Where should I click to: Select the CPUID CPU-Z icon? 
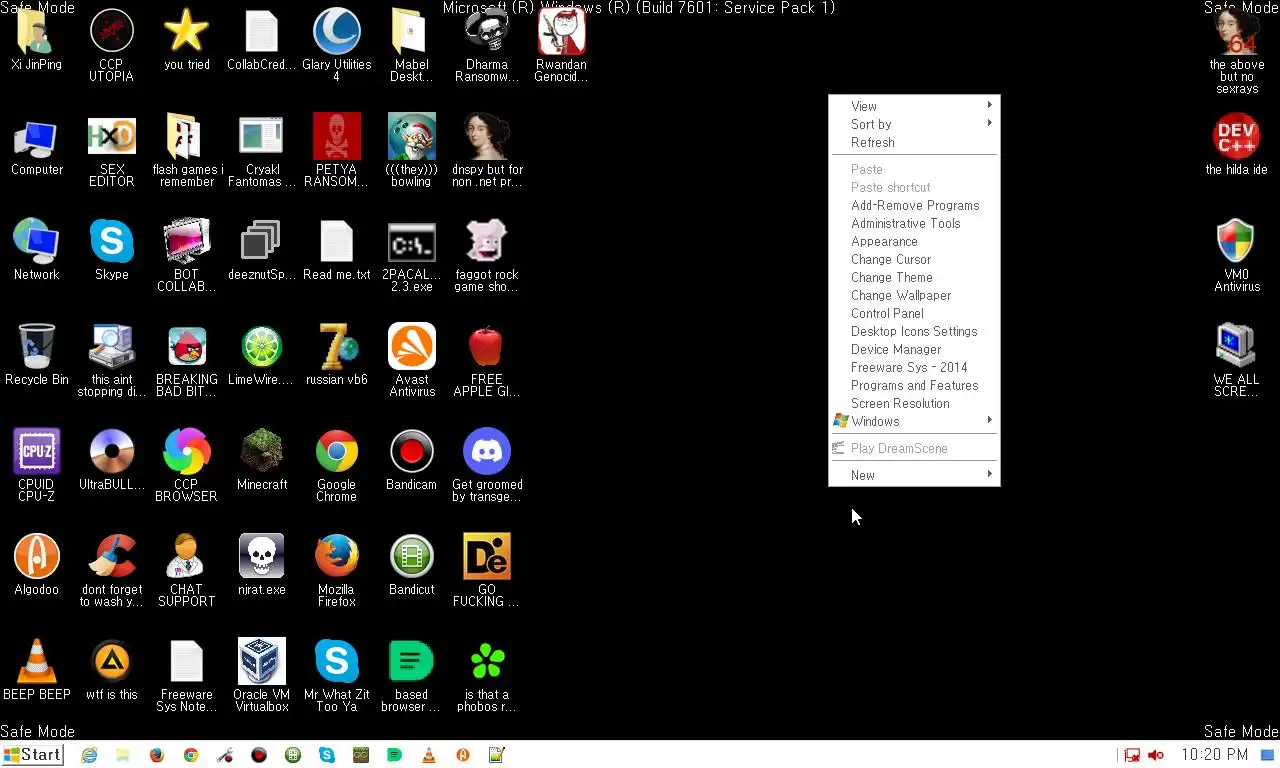[36, 465]
